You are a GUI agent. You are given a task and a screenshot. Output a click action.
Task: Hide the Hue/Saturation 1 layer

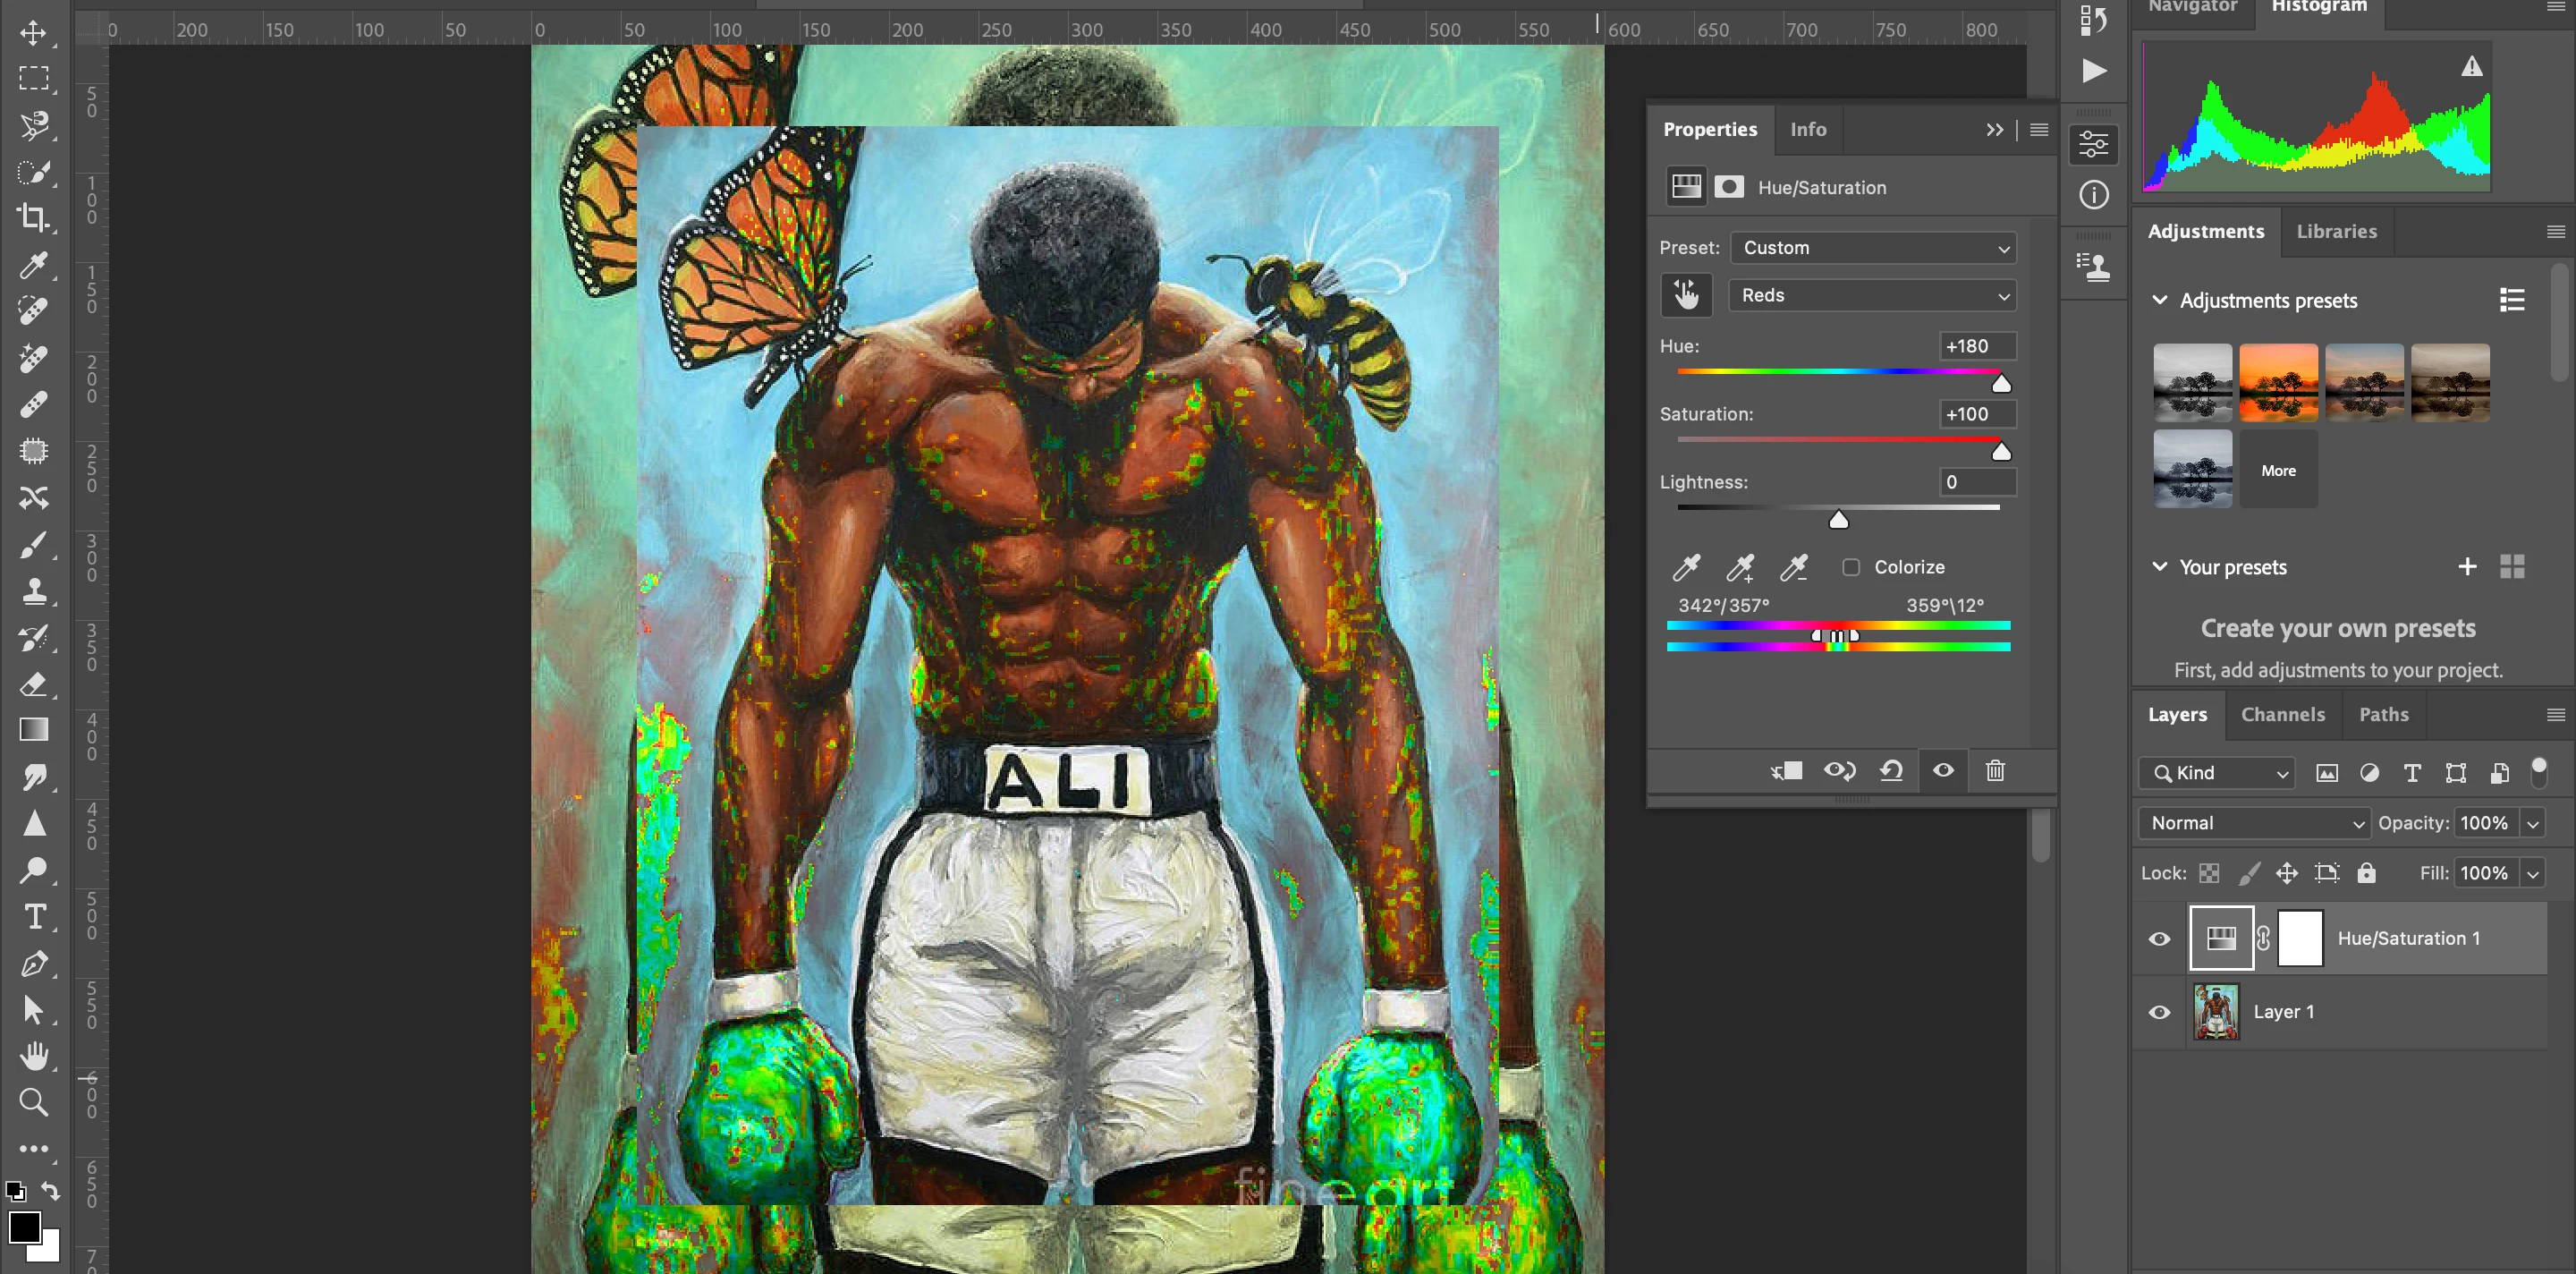point(2159,938)
